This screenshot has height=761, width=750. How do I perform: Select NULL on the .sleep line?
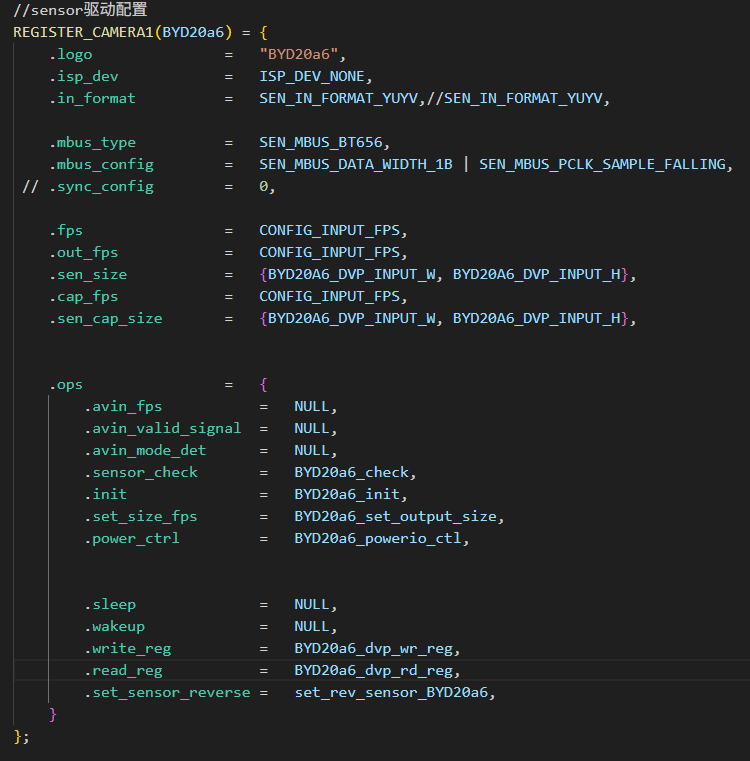point(312,605)
